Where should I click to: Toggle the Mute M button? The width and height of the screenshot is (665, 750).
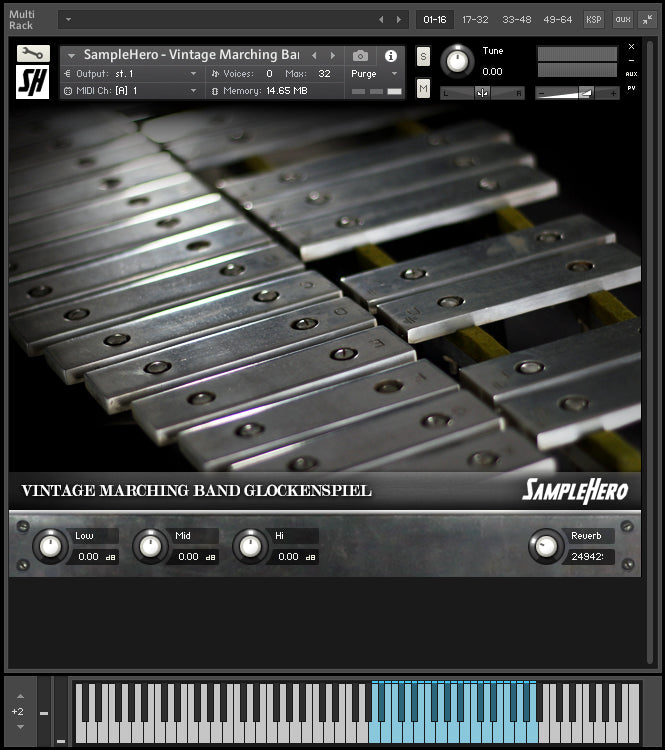click(x=423, y=88)
